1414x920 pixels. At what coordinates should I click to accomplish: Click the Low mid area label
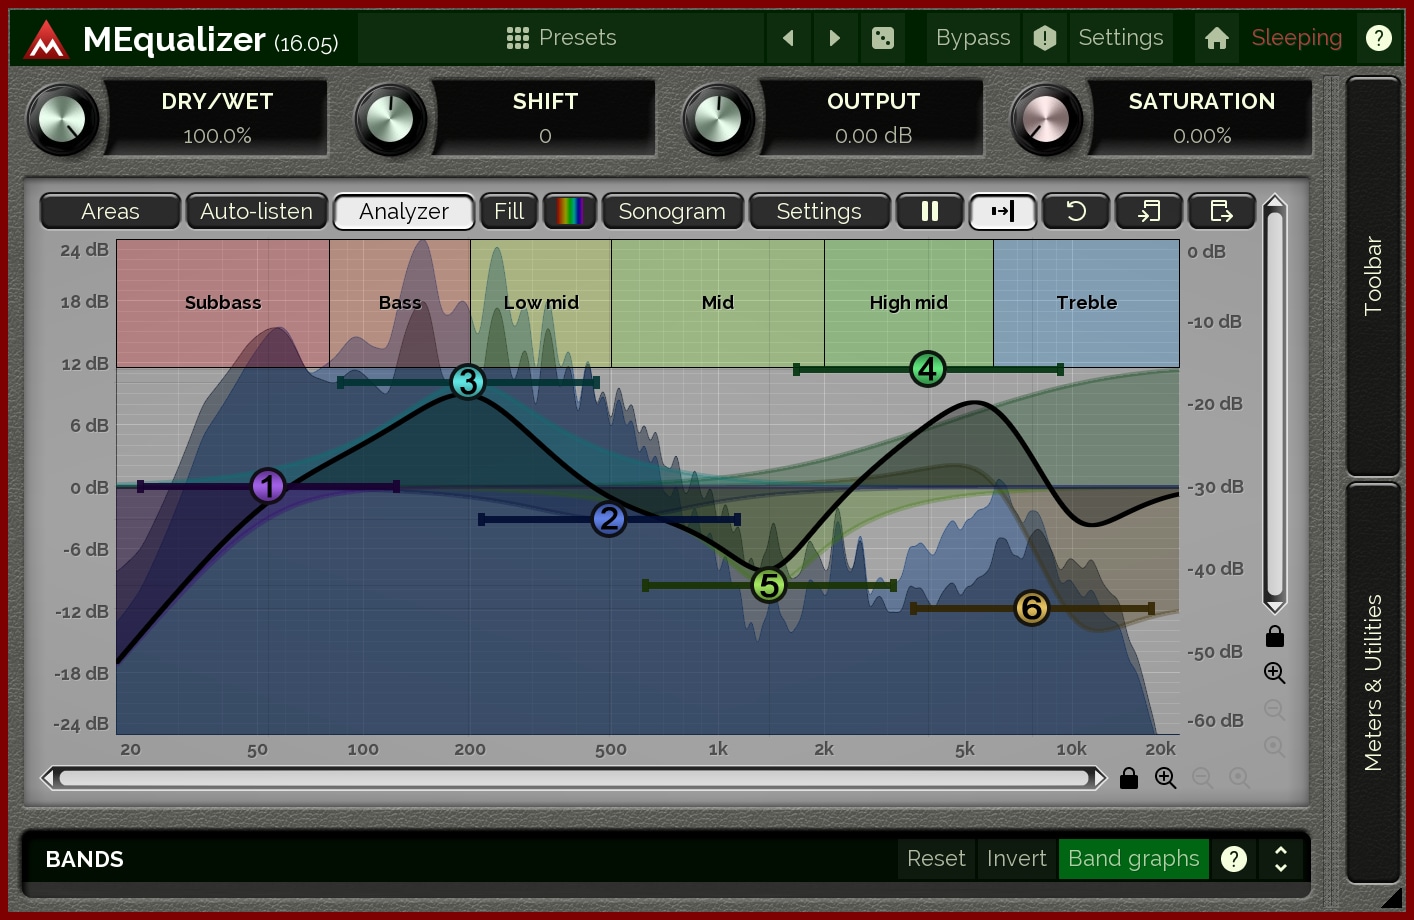point(541,303)
